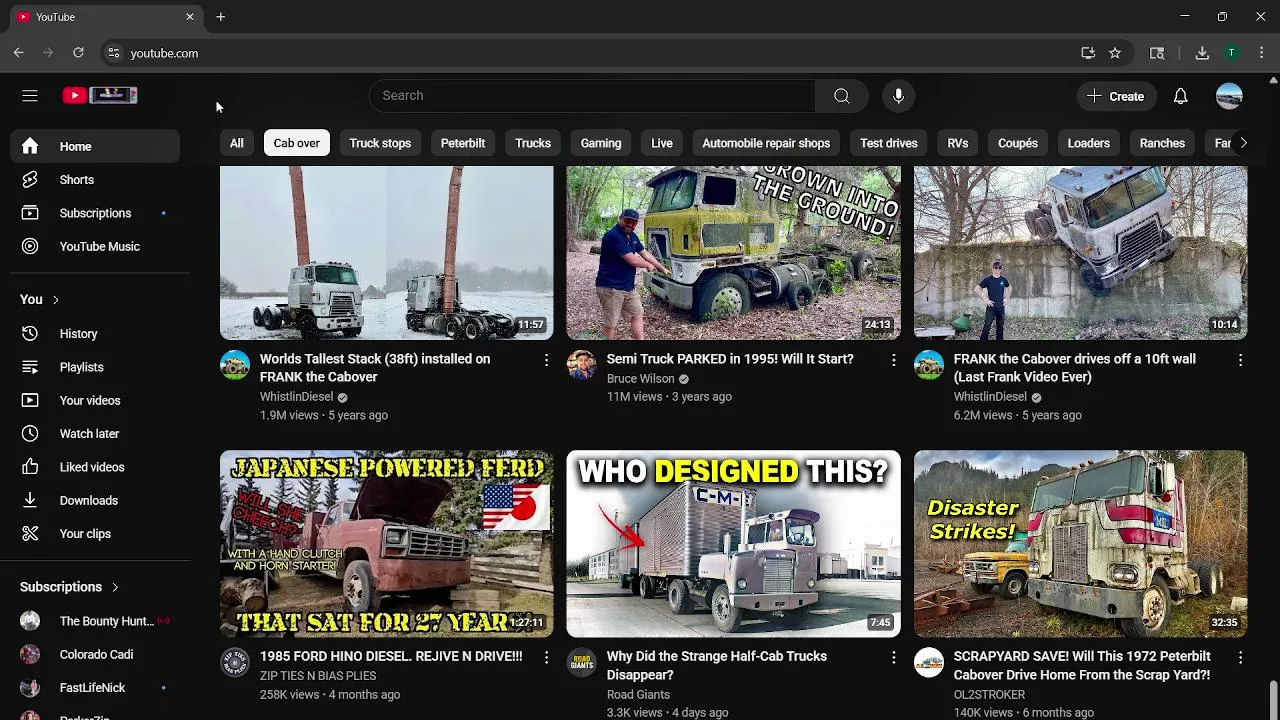This screenshot has width=1280, height=720.
Task: Open the notifications bell
Action: click(1181, 96)
